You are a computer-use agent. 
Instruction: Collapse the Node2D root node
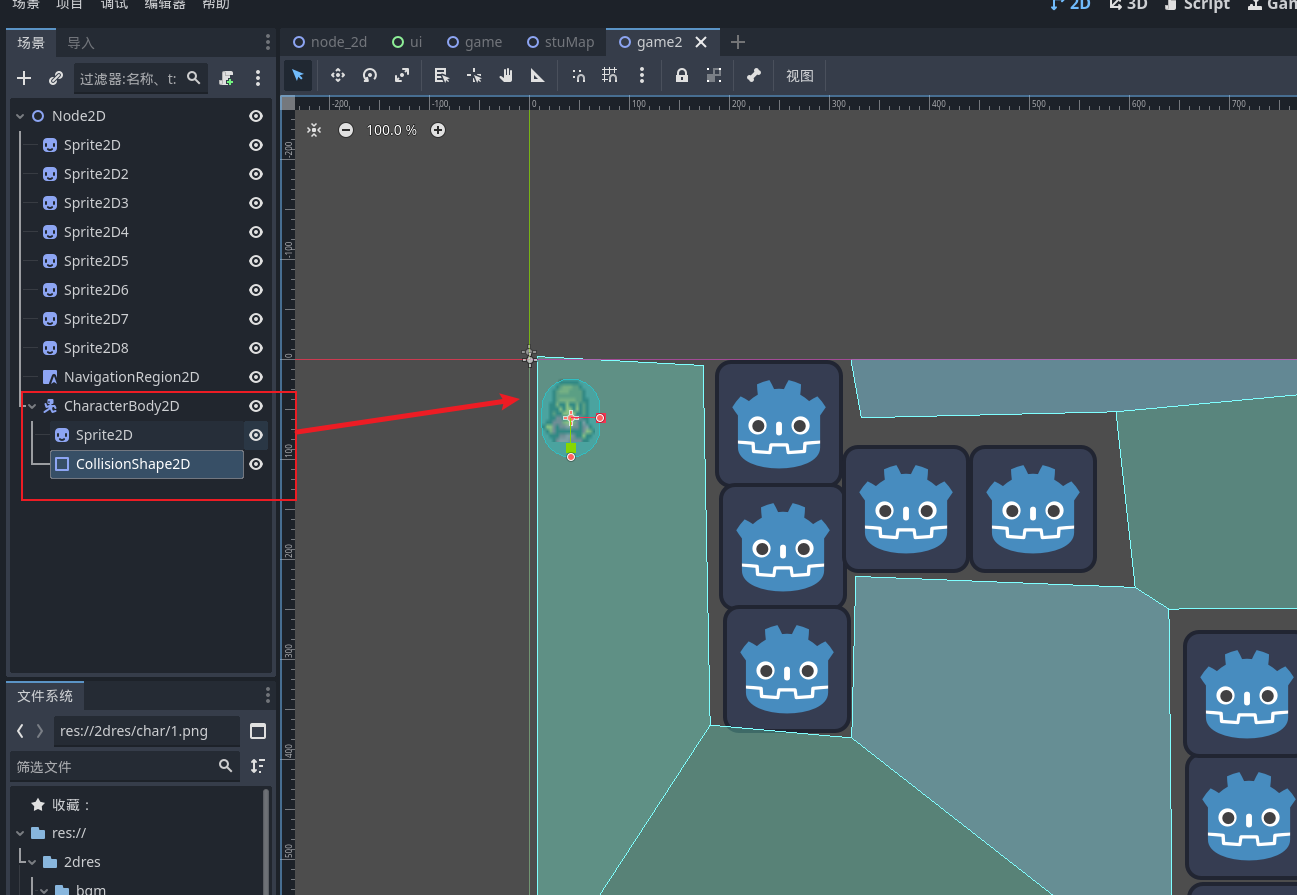coord(20,116)
